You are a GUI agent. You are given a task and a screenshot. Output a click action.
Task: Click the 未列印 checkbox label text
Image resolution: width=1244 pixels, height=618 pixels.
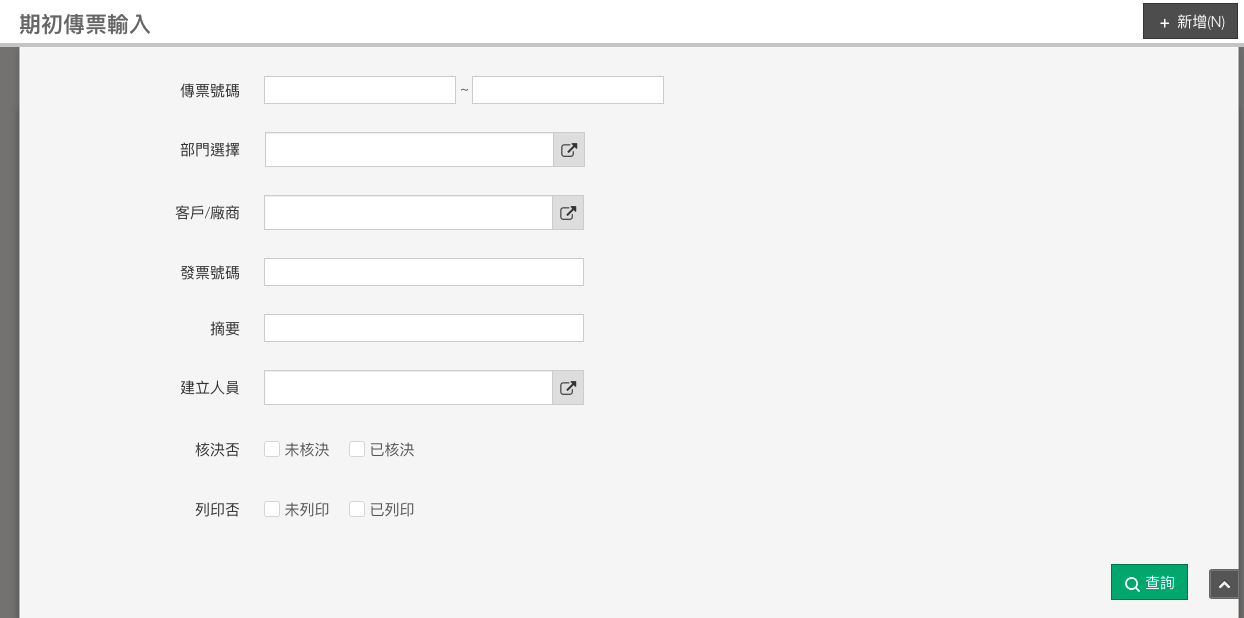(x=307, y=510)
